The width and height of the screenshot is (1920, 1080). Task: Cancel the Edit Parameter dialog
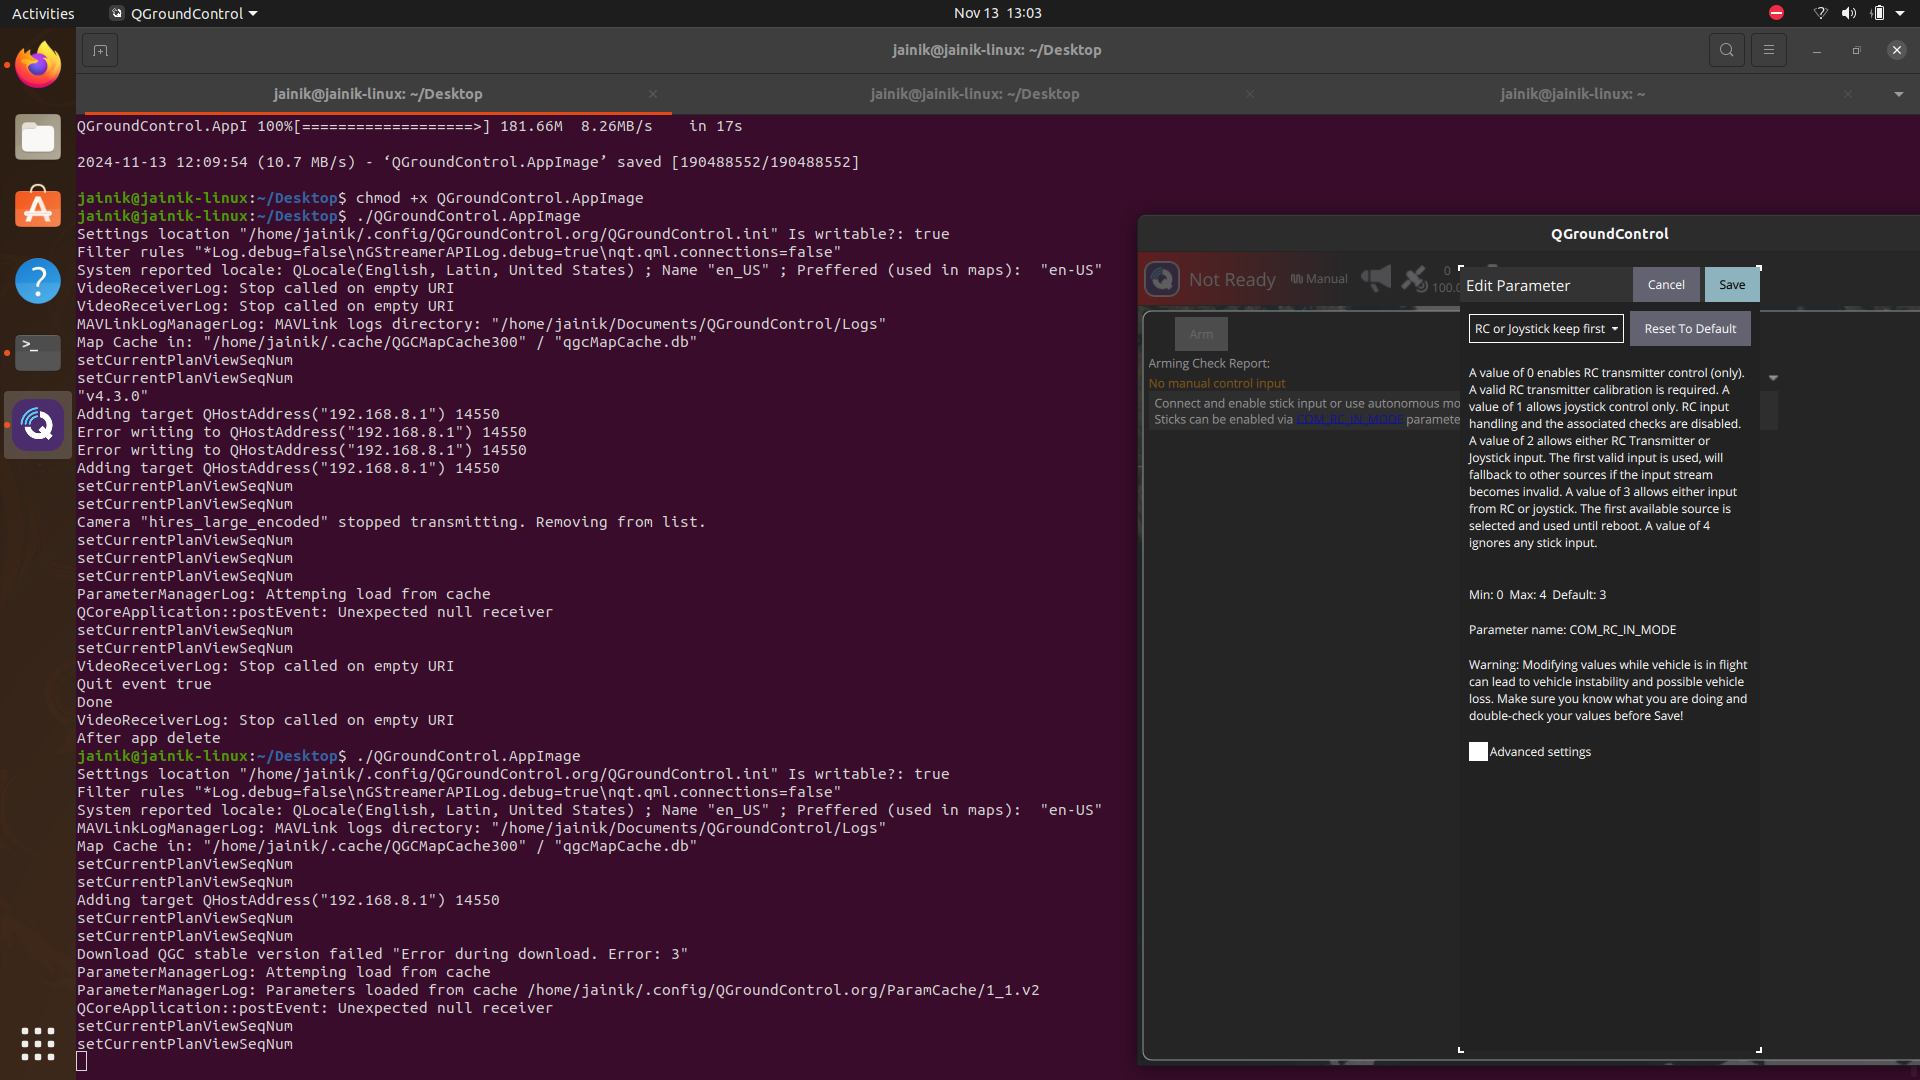pos(1666,285)
